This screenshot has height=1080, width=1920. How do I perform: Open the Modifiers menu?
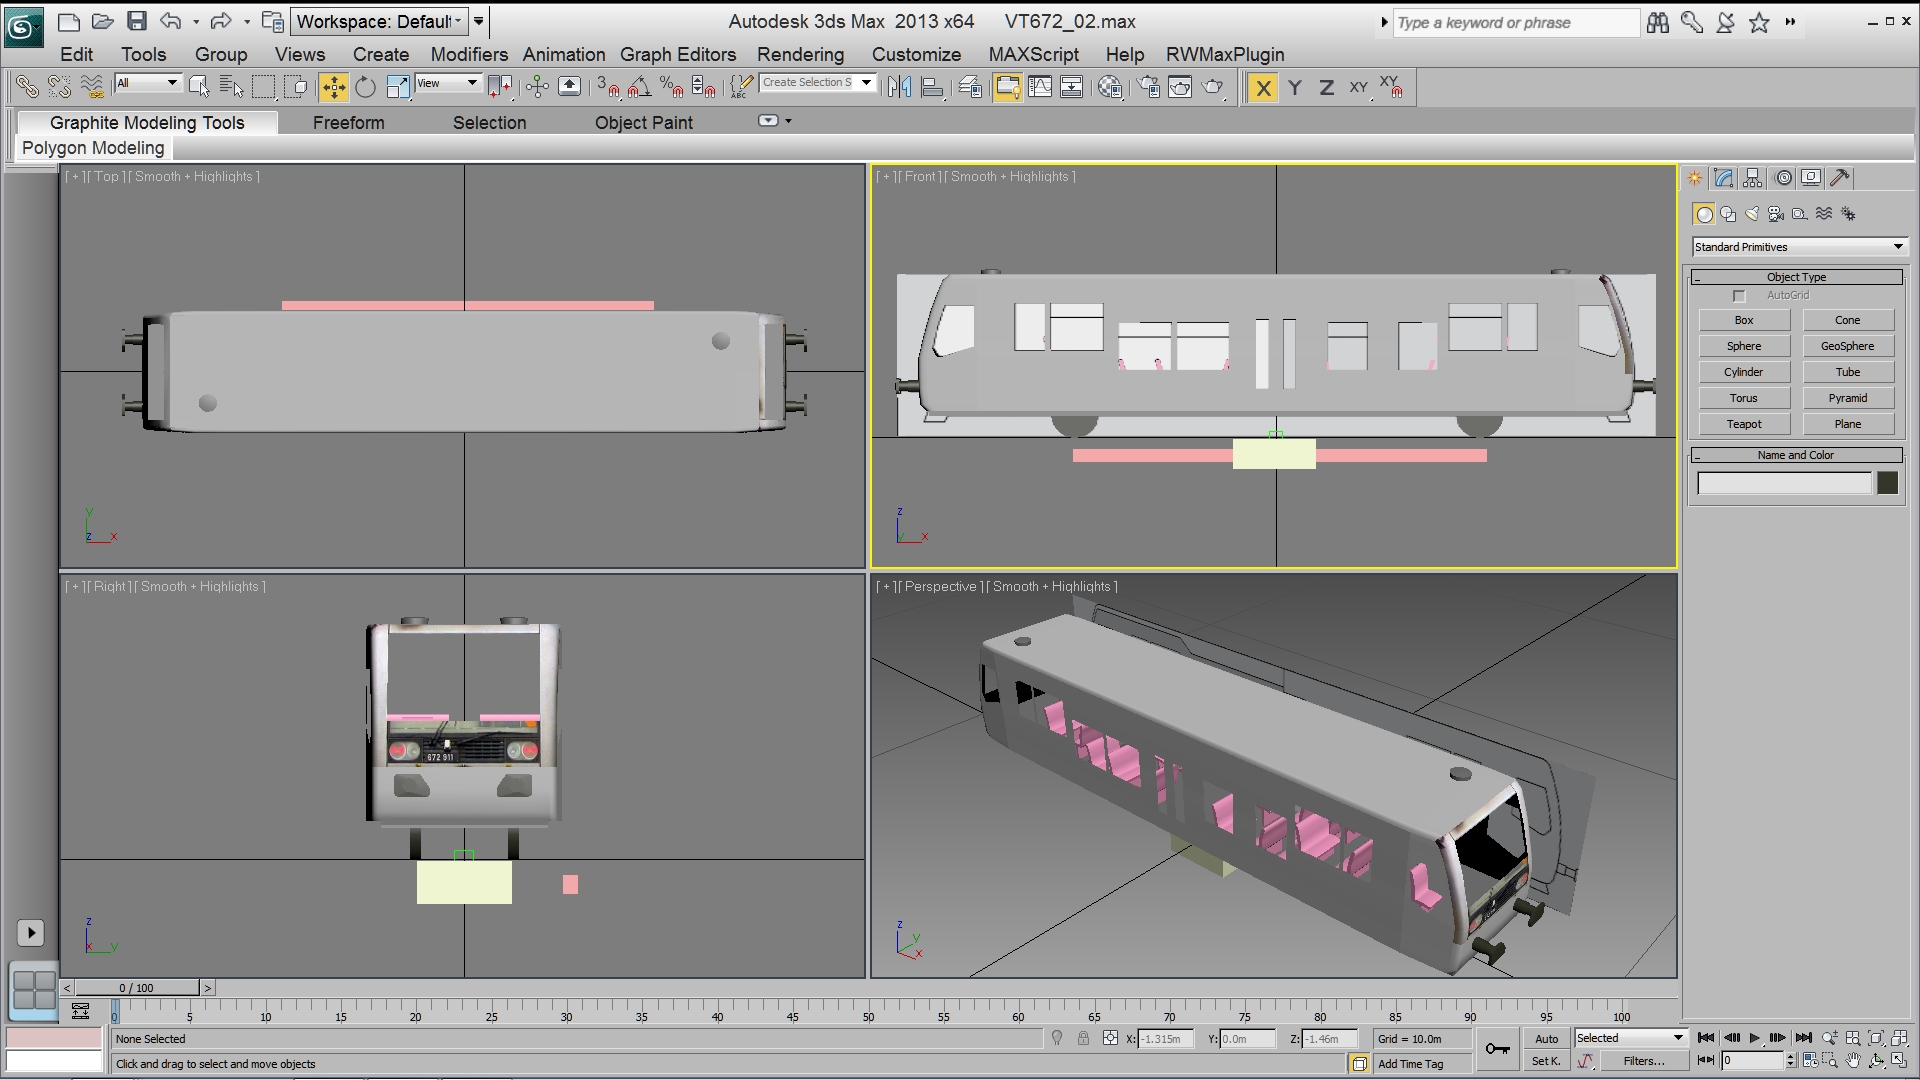click(x=468, y=55)
